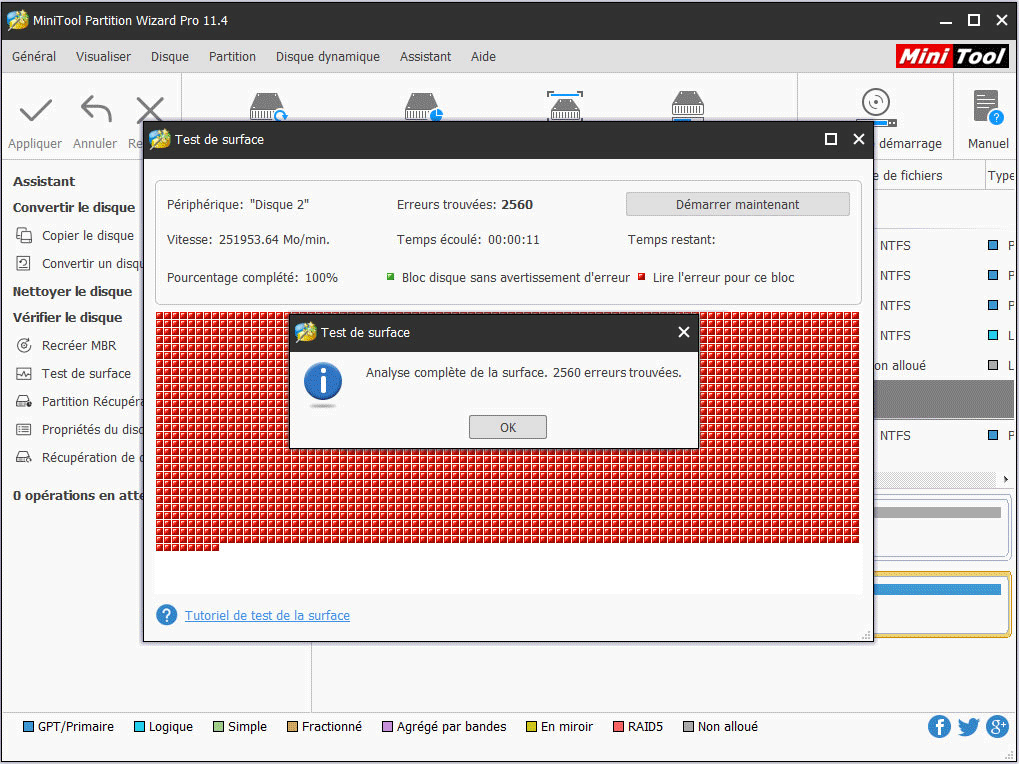1019x764 pixels.
Task: Click the Démarrer maintenant button
Action: pyautogui.click(x=738, y=204)
